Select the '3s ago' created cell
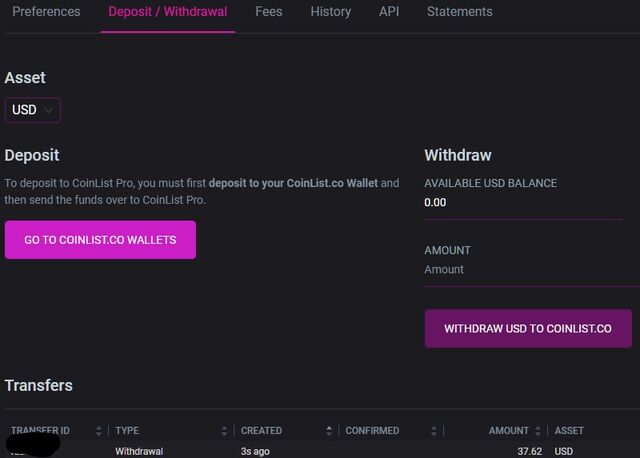 [x=255, y=451]
